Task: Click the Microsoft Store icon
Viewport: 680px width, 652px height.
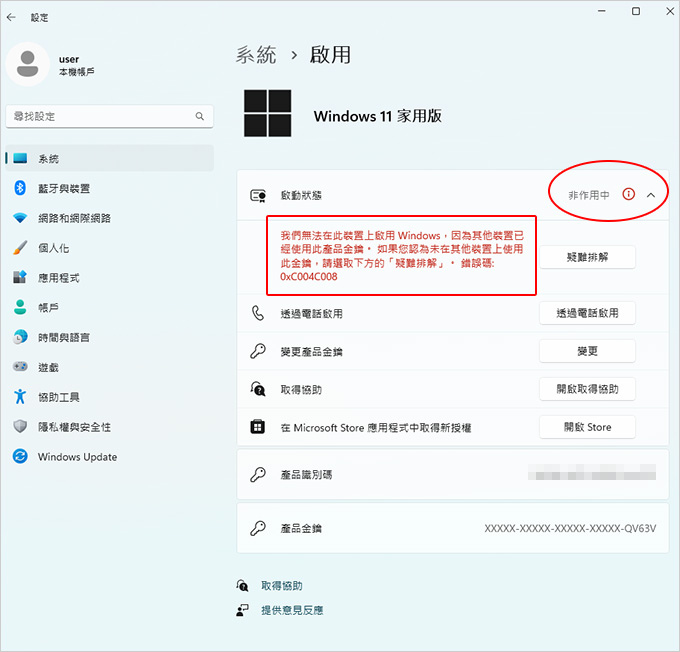Action: coord(258,427)
